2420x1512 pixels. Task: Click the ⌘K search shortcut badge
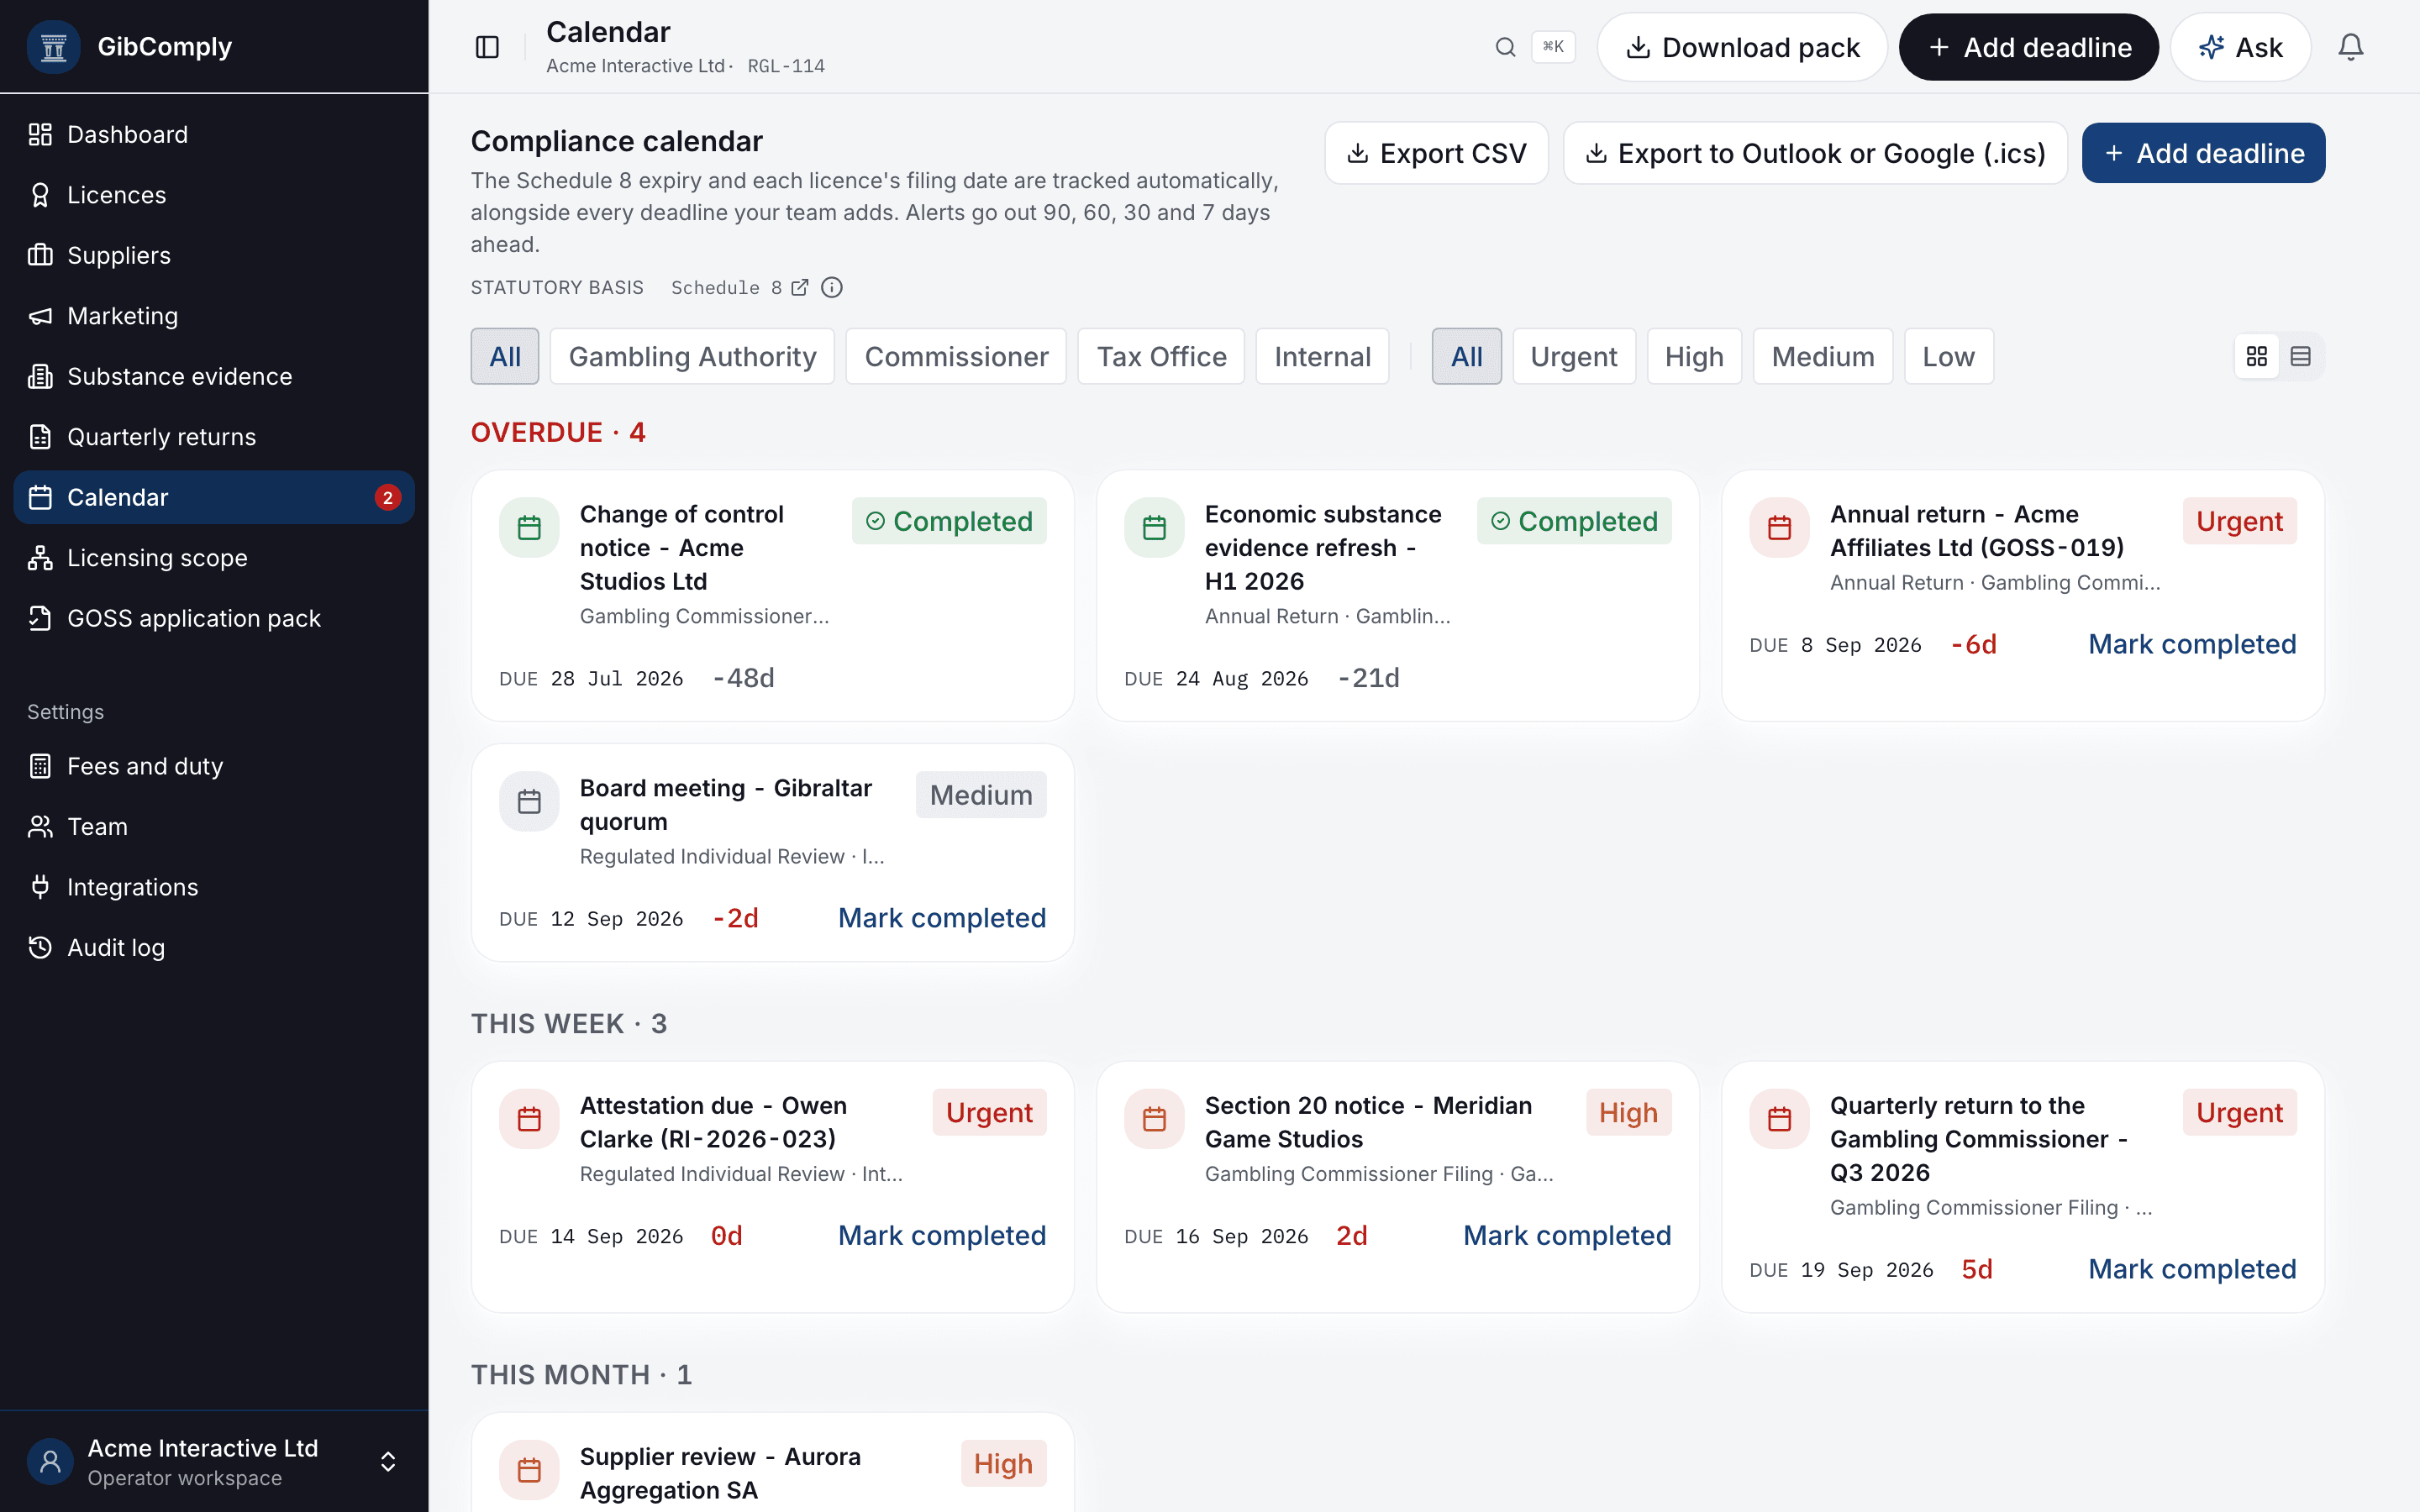click(1553, 47)
